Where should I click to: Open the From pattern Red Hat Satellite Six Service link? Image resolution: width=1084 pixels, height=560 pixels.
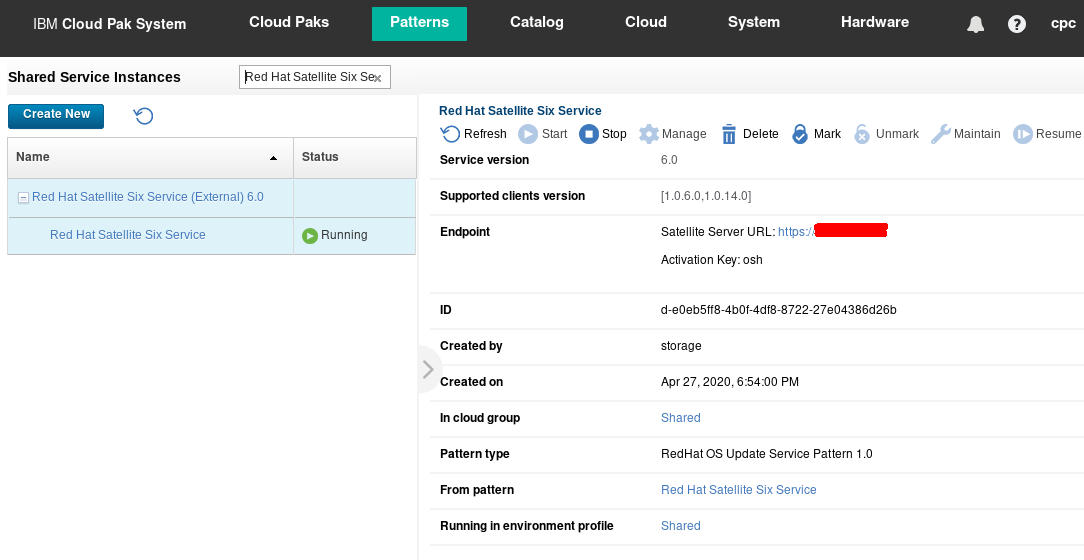738,489
